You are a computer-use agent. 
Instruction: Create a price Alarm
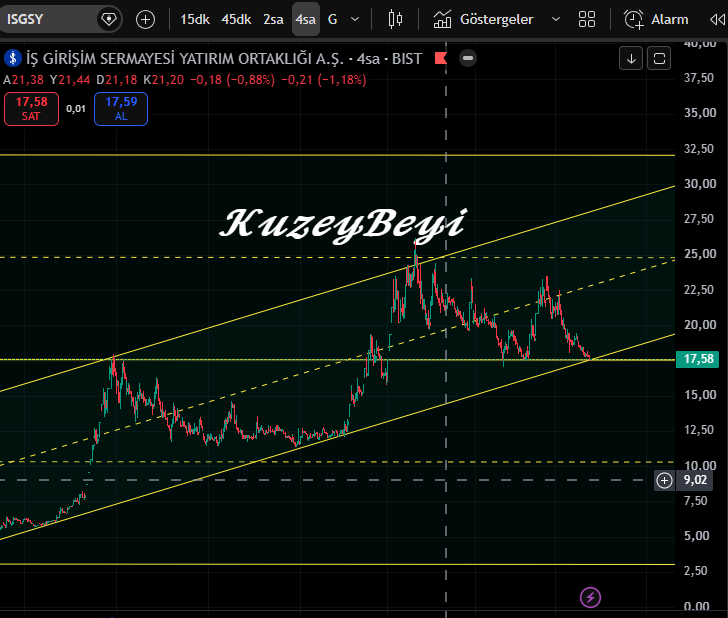(656, 20)
